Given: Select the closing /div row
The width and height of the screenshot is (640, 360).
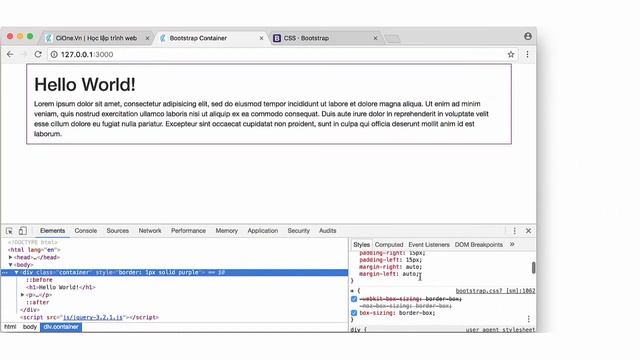Looking at the screenshot, I should (x=30, y=310).
